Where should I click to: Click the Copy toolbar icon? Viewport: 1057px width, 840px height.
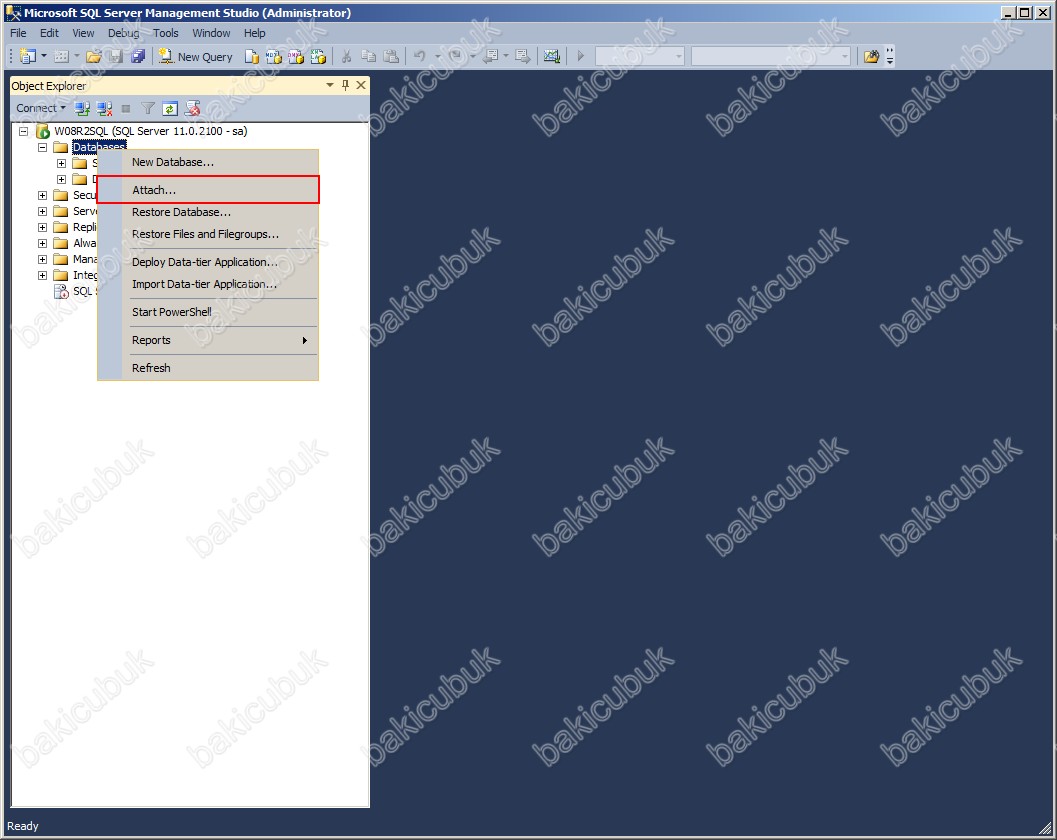369,57
